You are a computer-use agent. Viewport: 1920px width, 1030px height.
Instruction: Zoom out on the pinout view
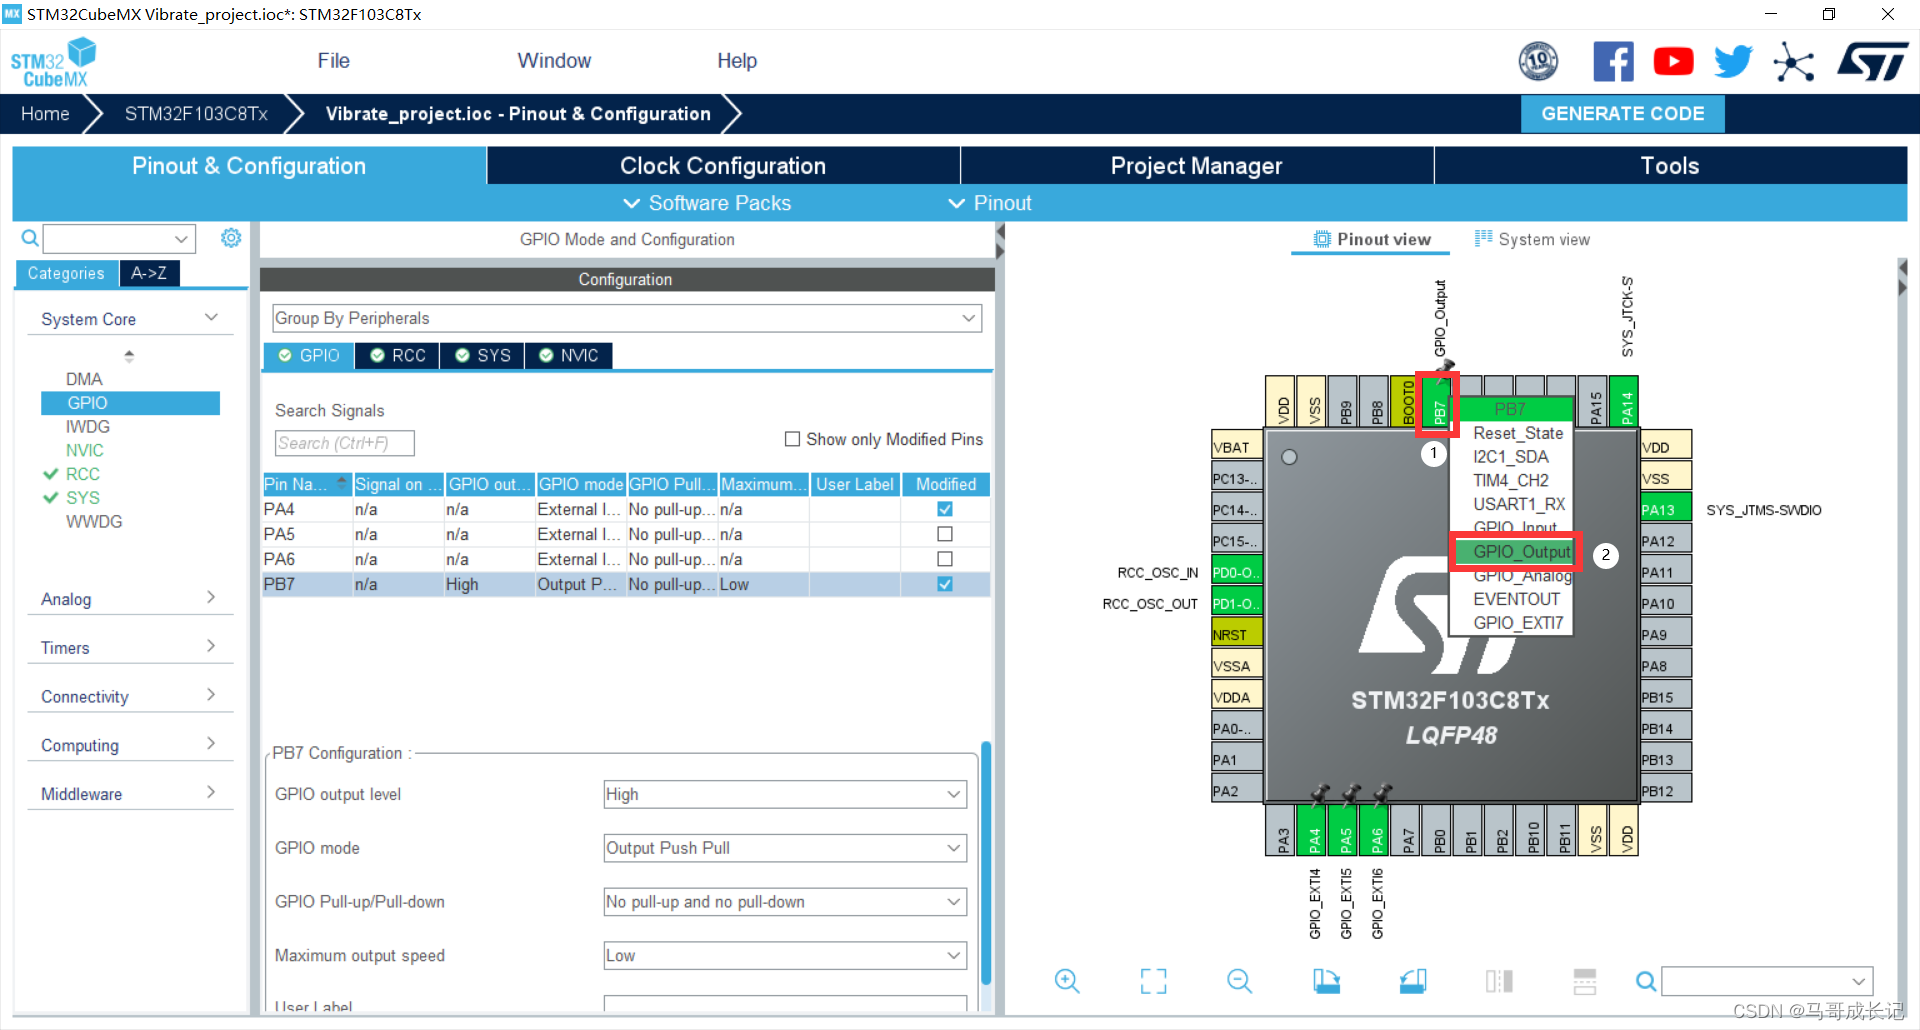coord(1239,981)
